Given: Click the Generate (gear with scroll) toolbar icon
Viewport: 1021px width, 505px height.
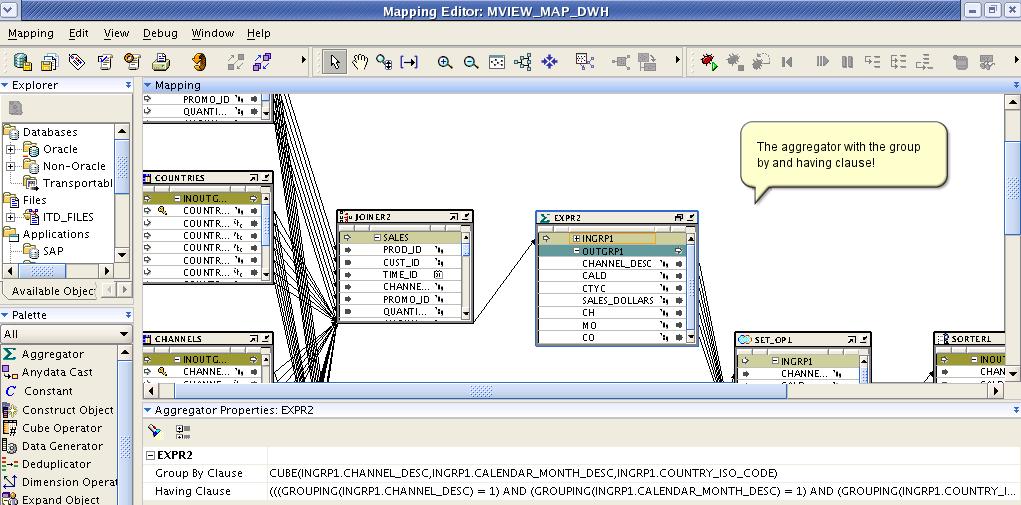Looking at the screenshot, I should [133, 62].
